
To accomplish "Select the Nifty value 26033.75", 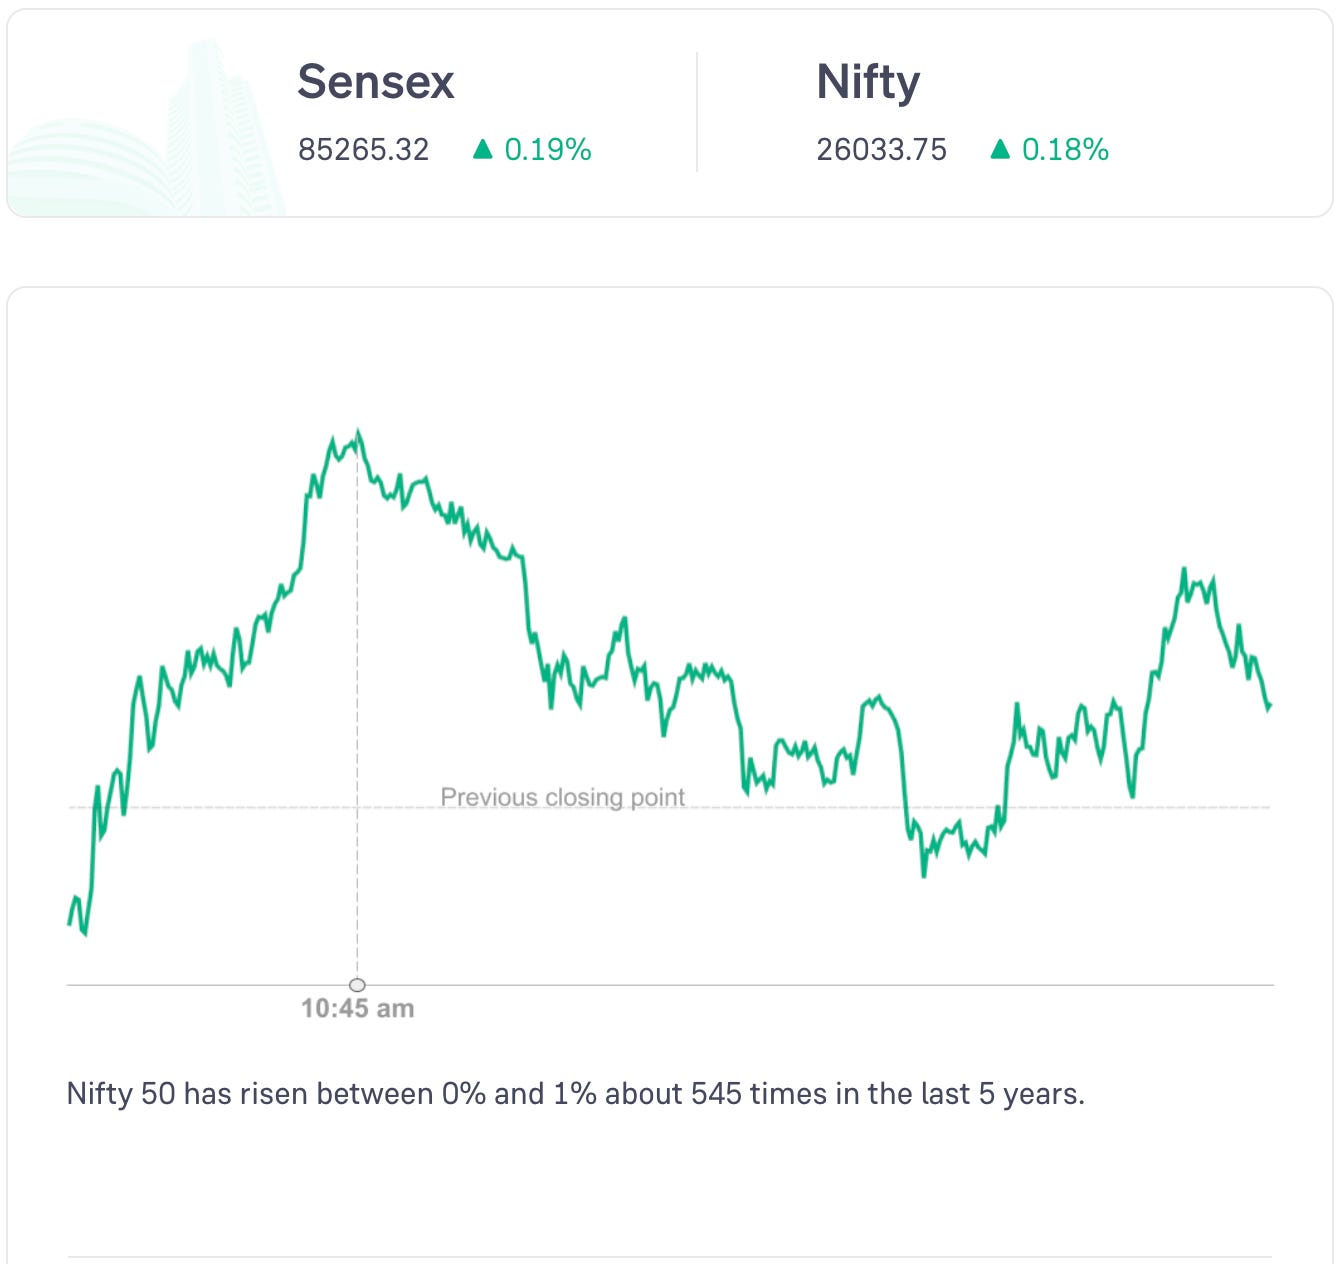I will (x=881, y=150).
